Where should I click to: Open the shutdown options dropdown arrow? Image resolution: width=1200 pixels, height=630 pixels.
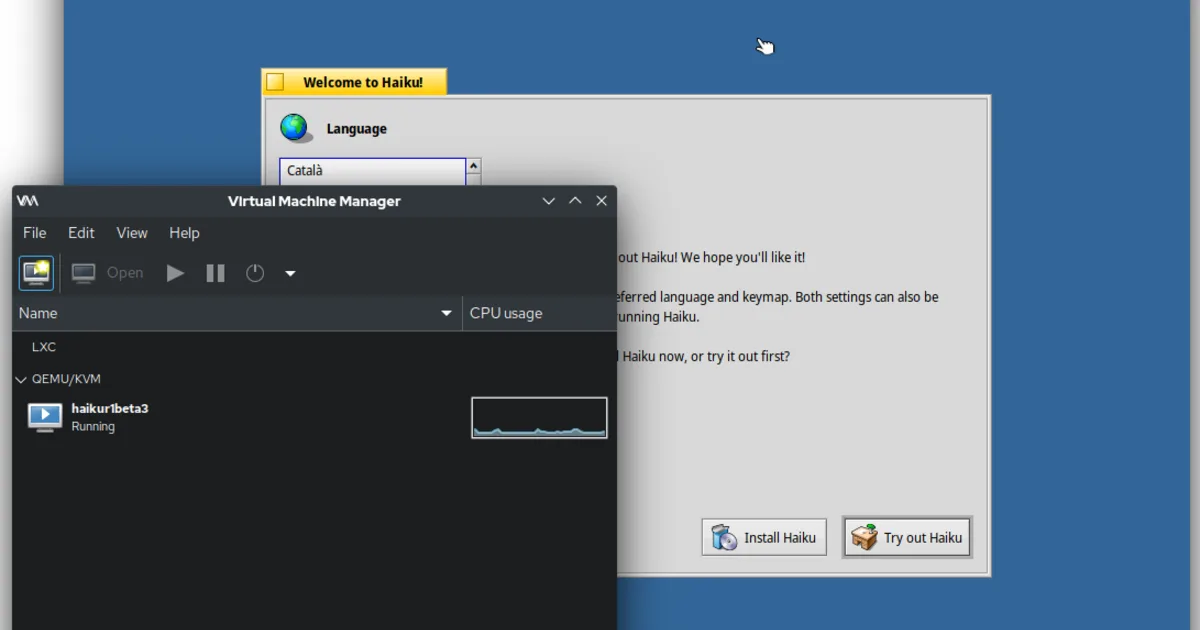coord(290,273)
